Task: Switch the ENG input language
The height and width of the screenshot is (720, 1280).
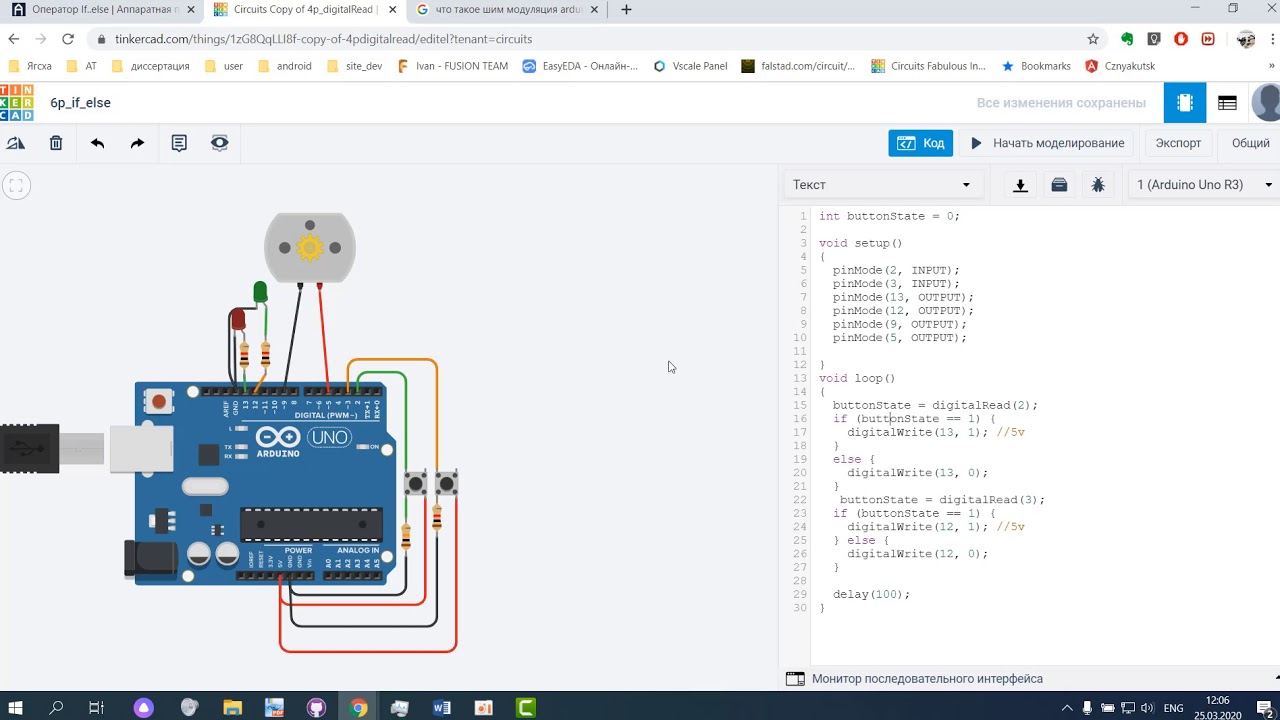Action: (1174, 708)
